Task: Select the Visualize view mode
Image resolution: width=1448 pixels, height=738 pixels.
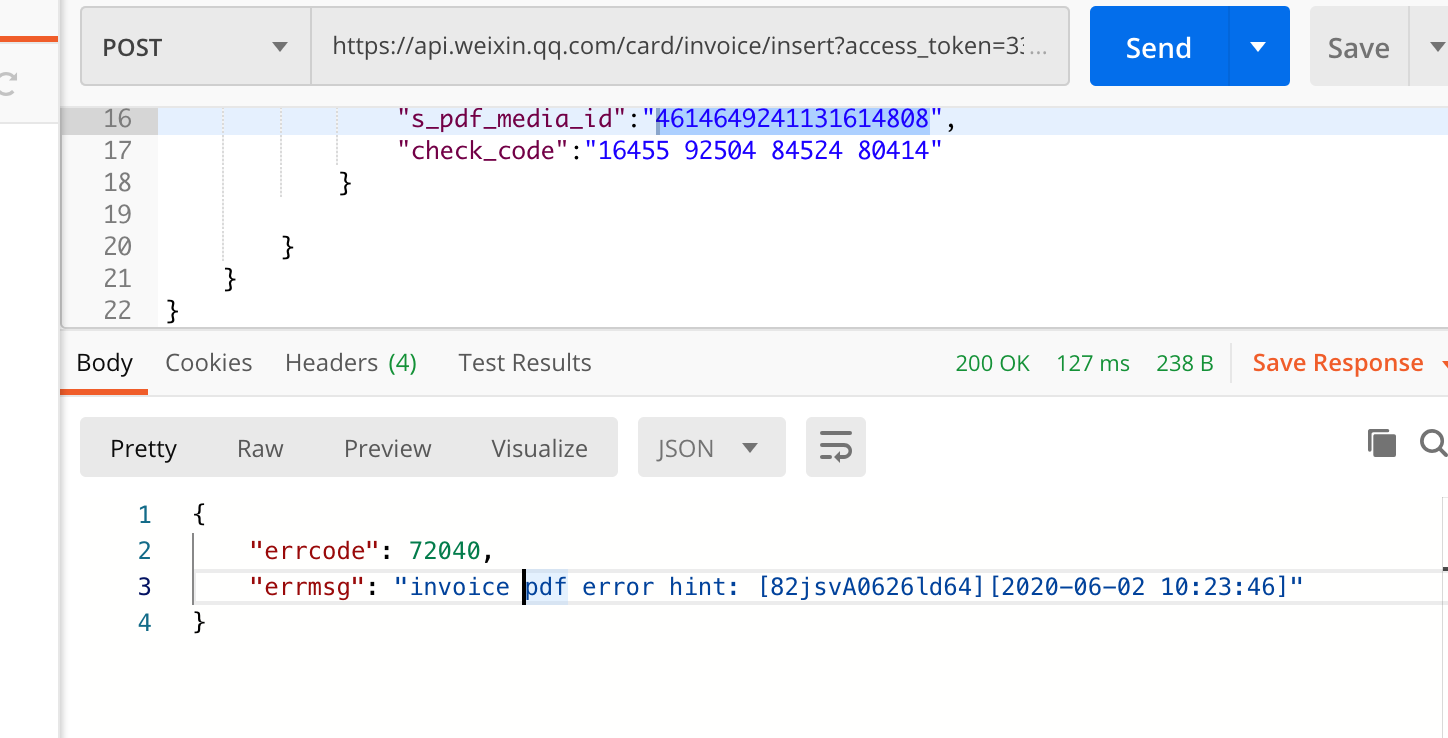Action: click(540, 448)
